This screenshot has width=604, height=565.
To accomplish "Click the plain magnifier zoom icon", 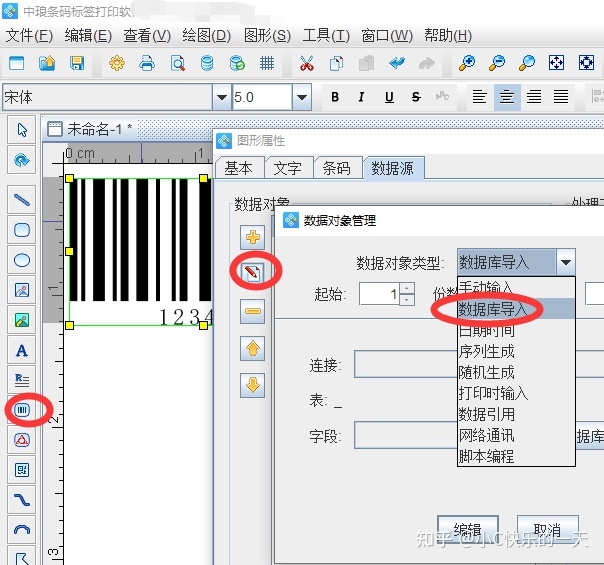I will click(x=527, y=63).
